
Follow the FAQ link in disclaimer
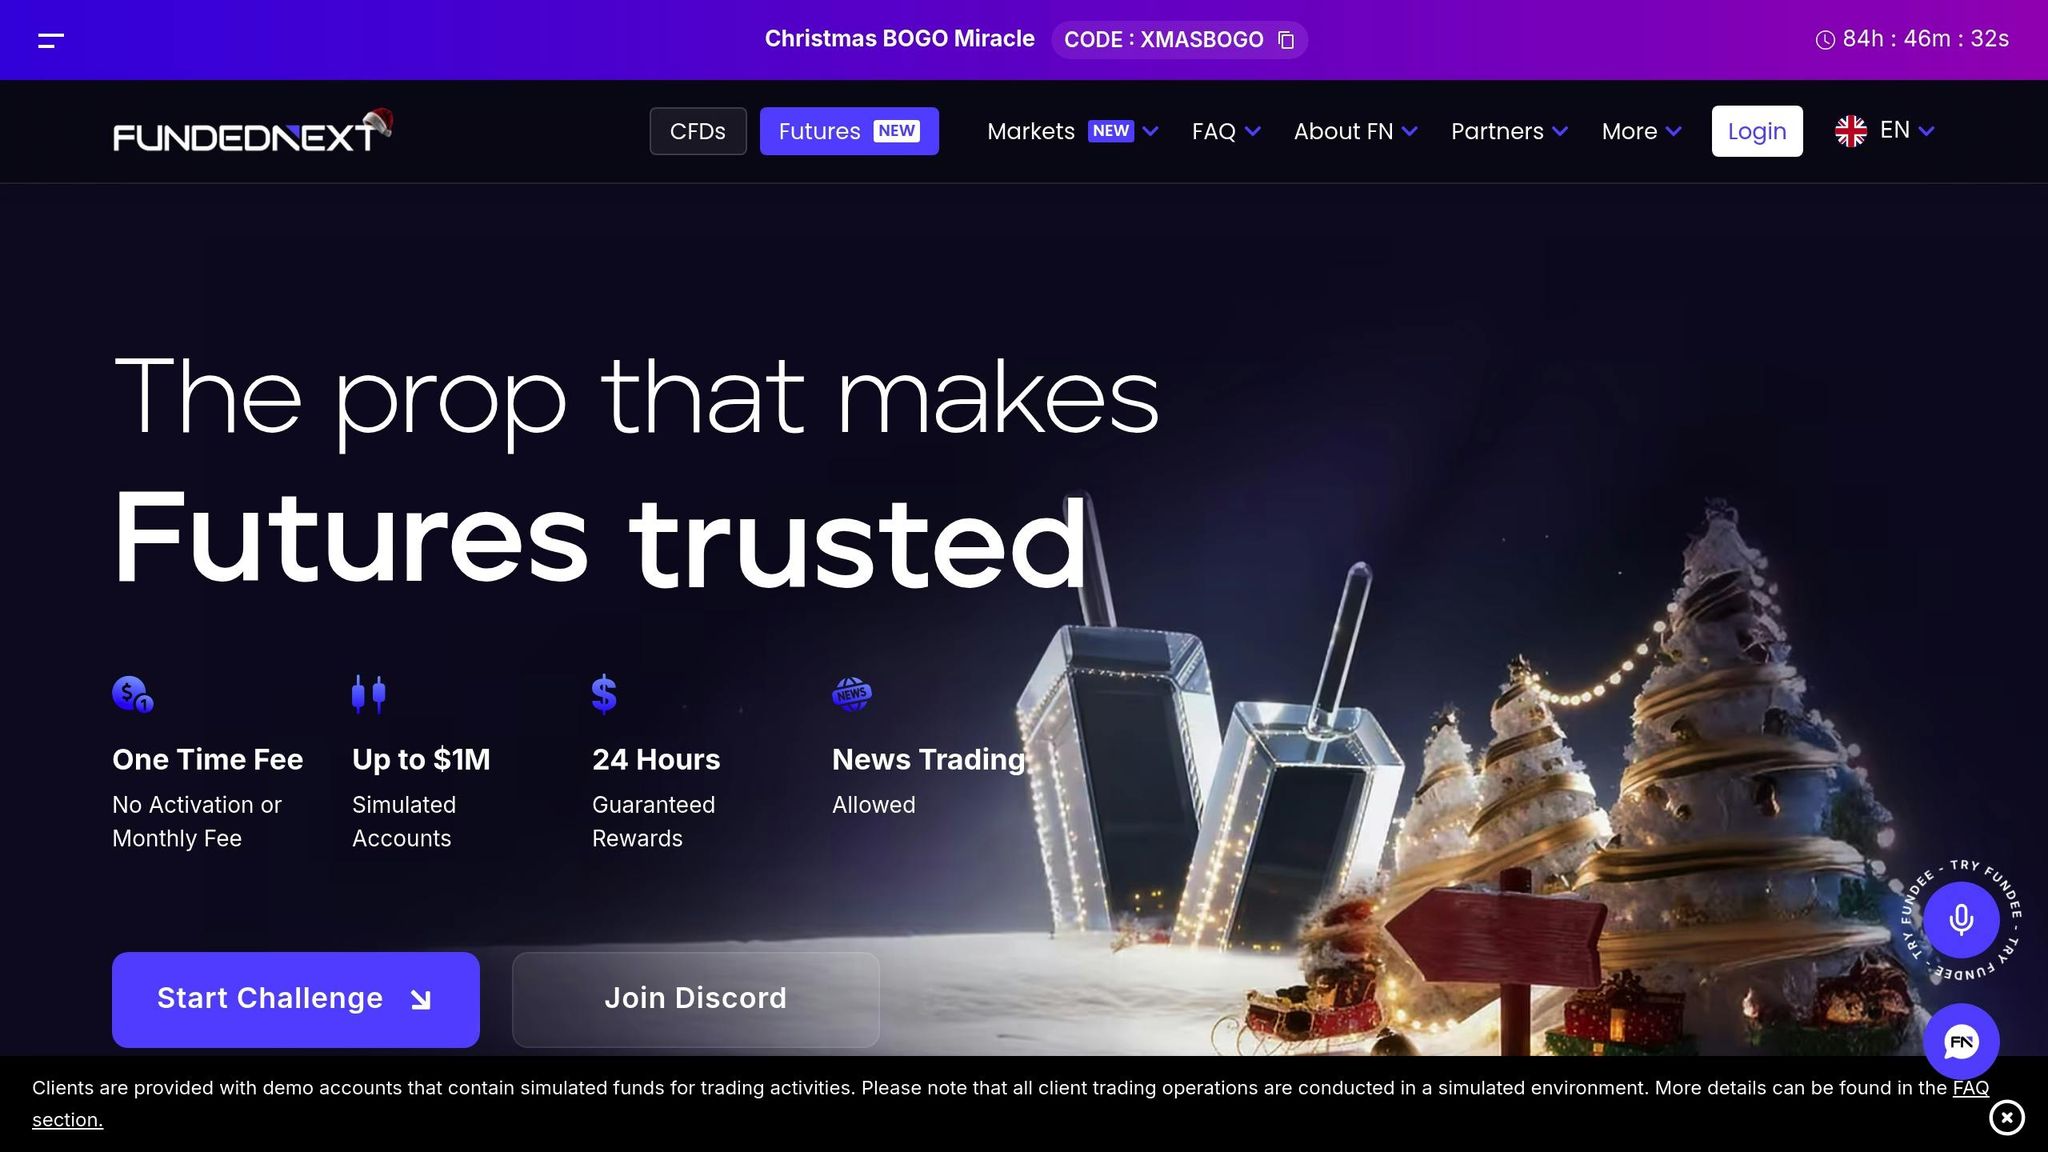pyautogui.click(x=1970, y=1088)
